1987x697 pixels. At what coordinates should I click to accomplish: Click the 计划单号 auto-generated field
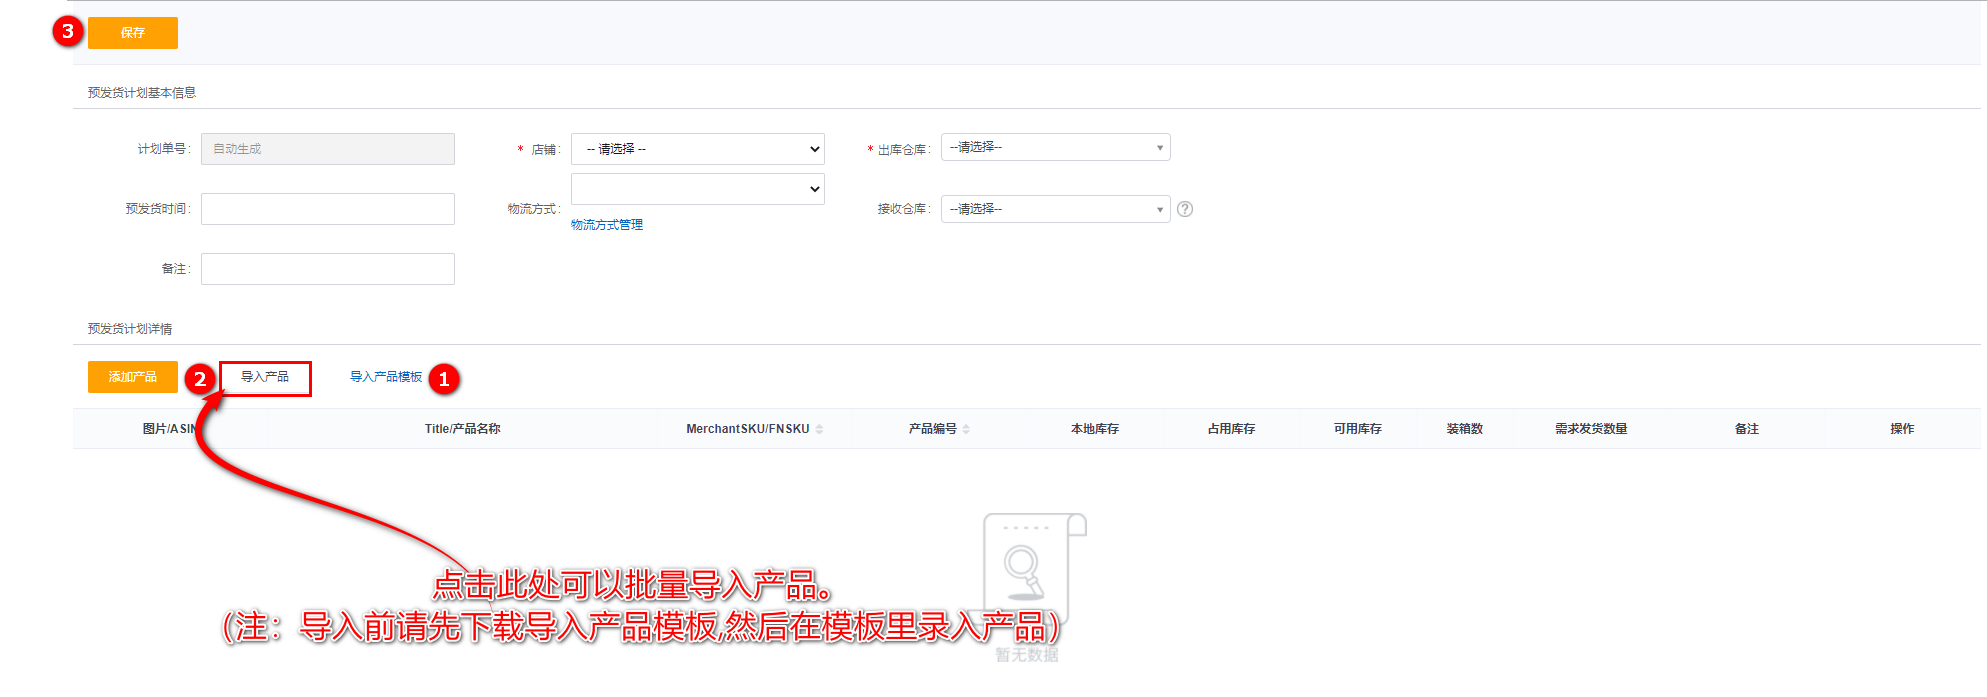tap(328, 149)
